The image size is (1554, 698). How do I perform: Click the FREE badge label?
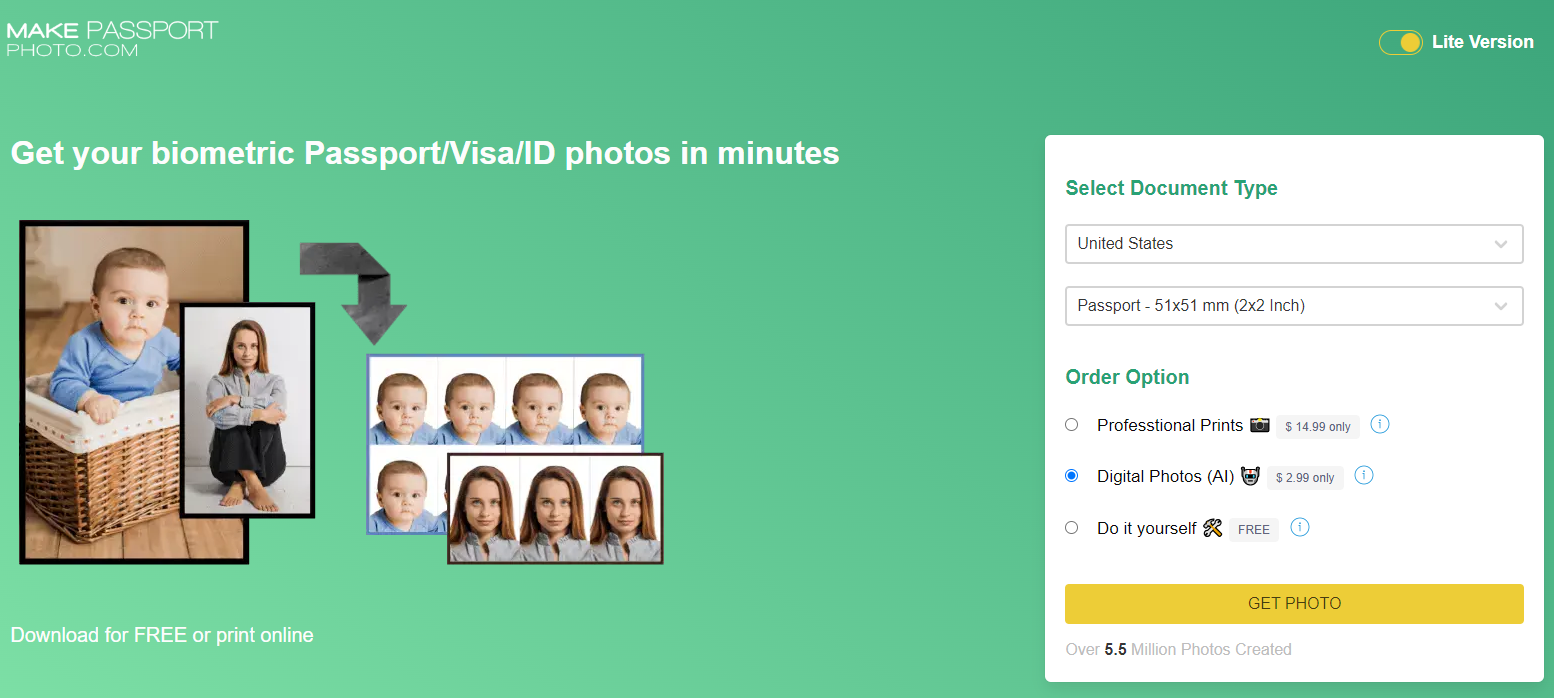(x=1254, y=530)
